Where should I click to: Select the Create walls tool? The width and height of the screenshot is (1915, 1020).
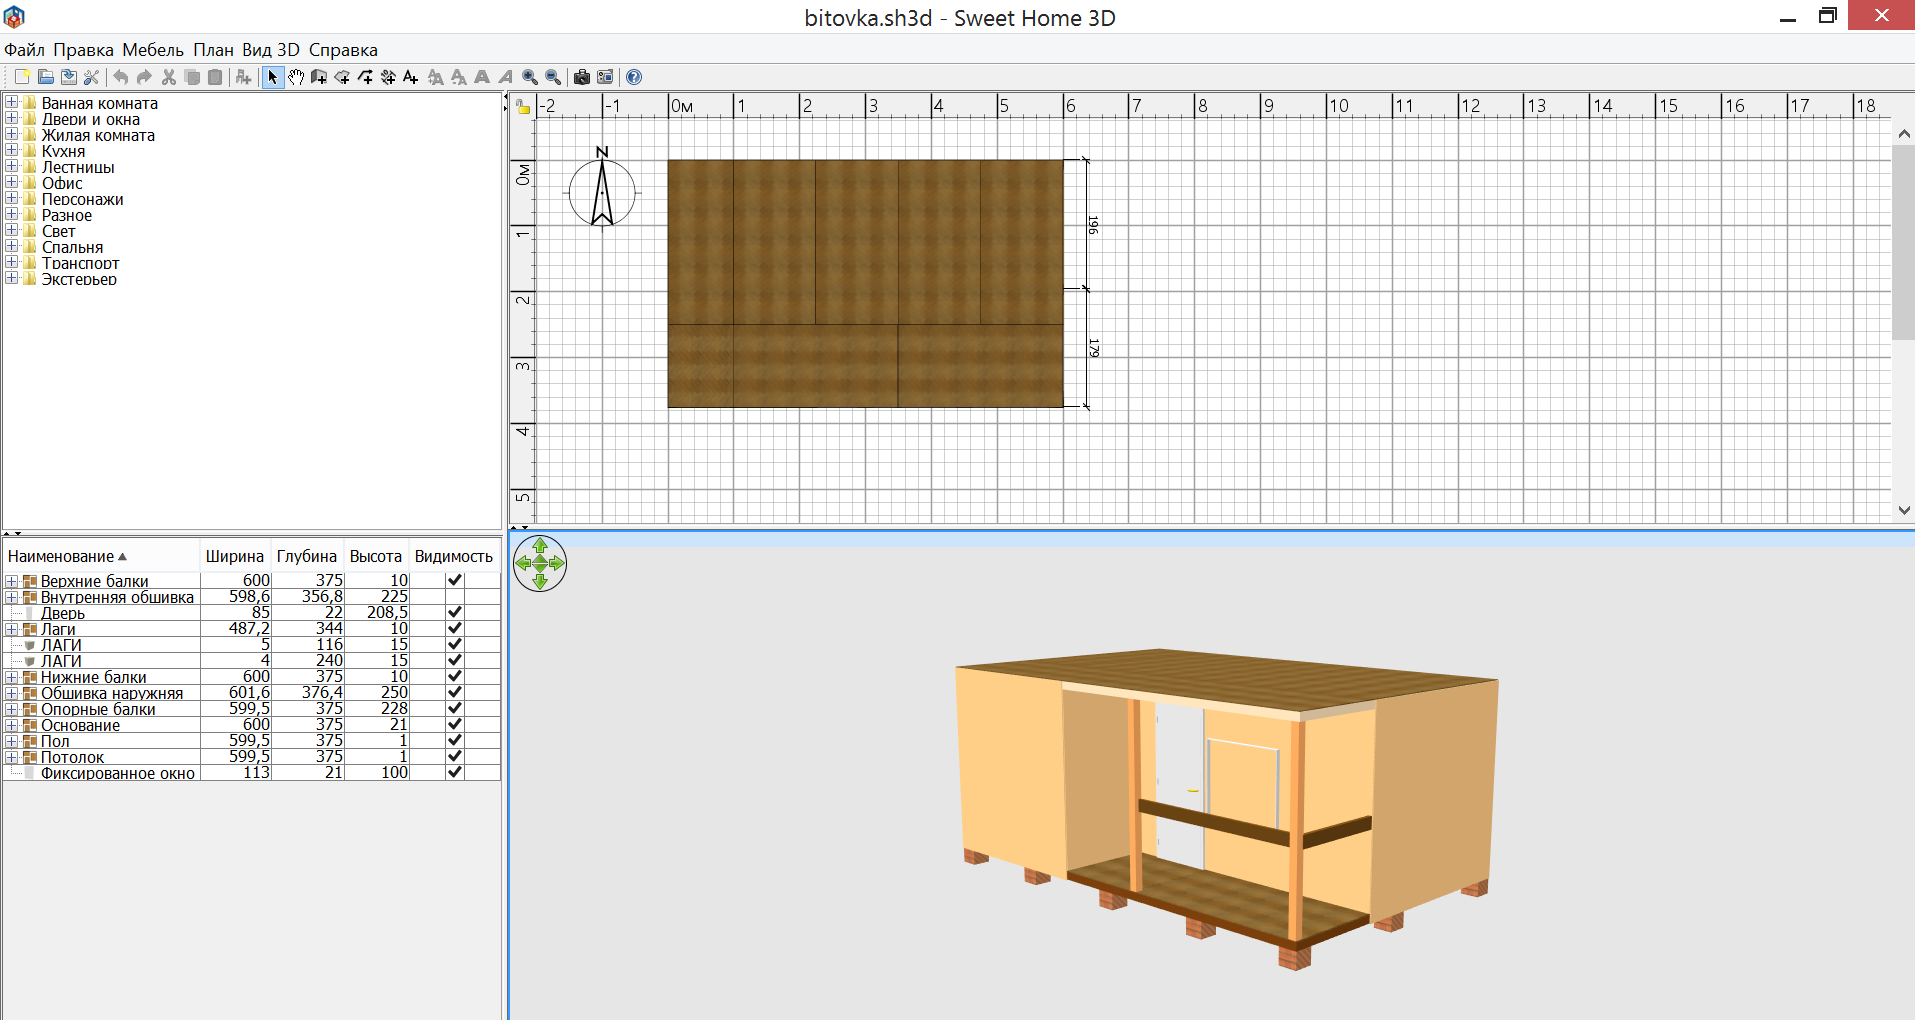[x=319, y=77]
